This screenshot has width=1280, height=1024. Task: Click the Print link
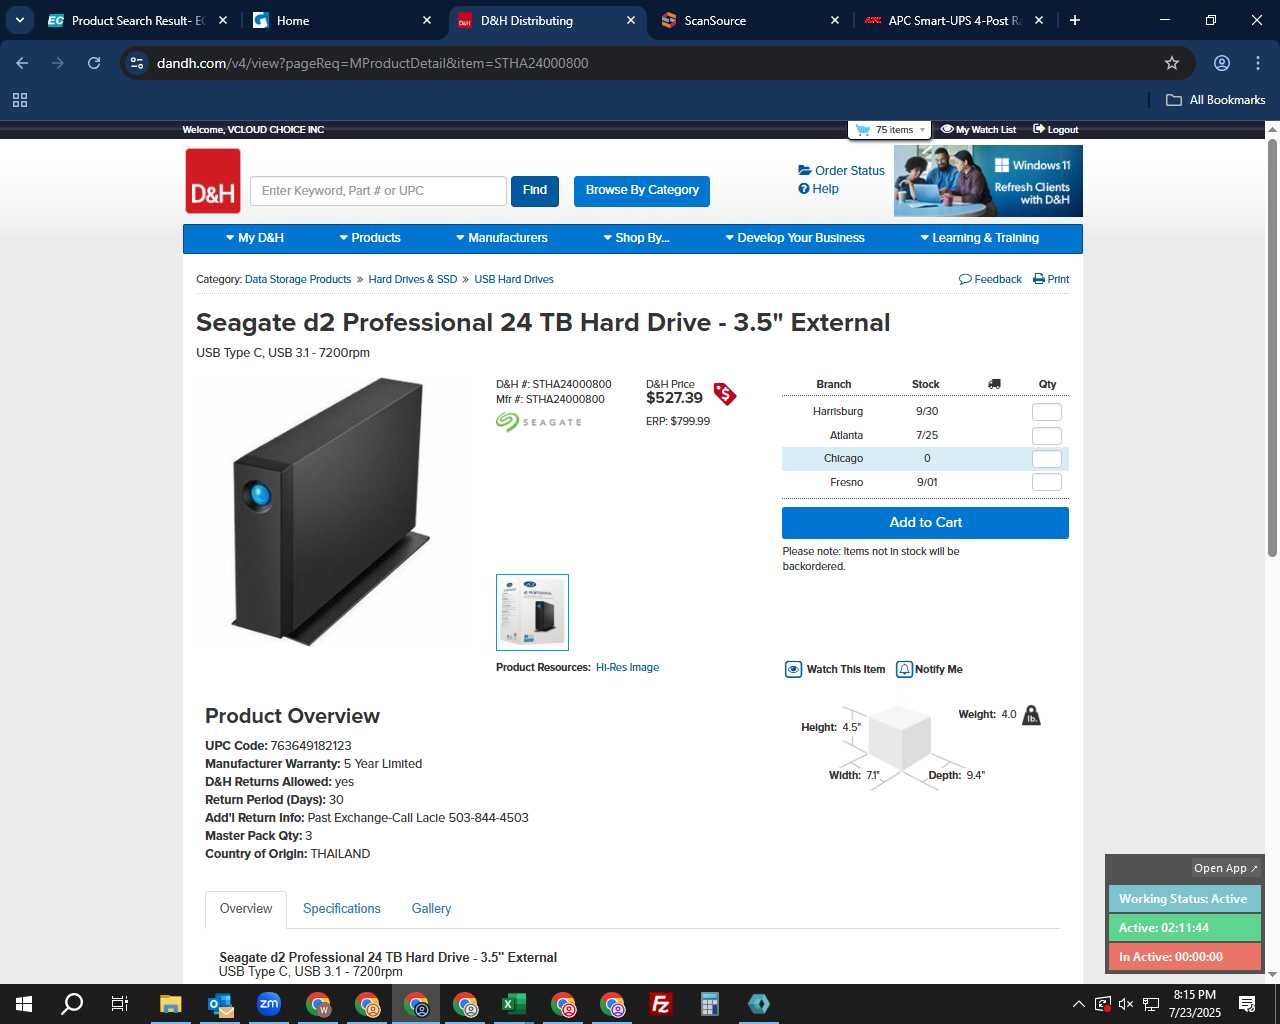pos(1051,280)
